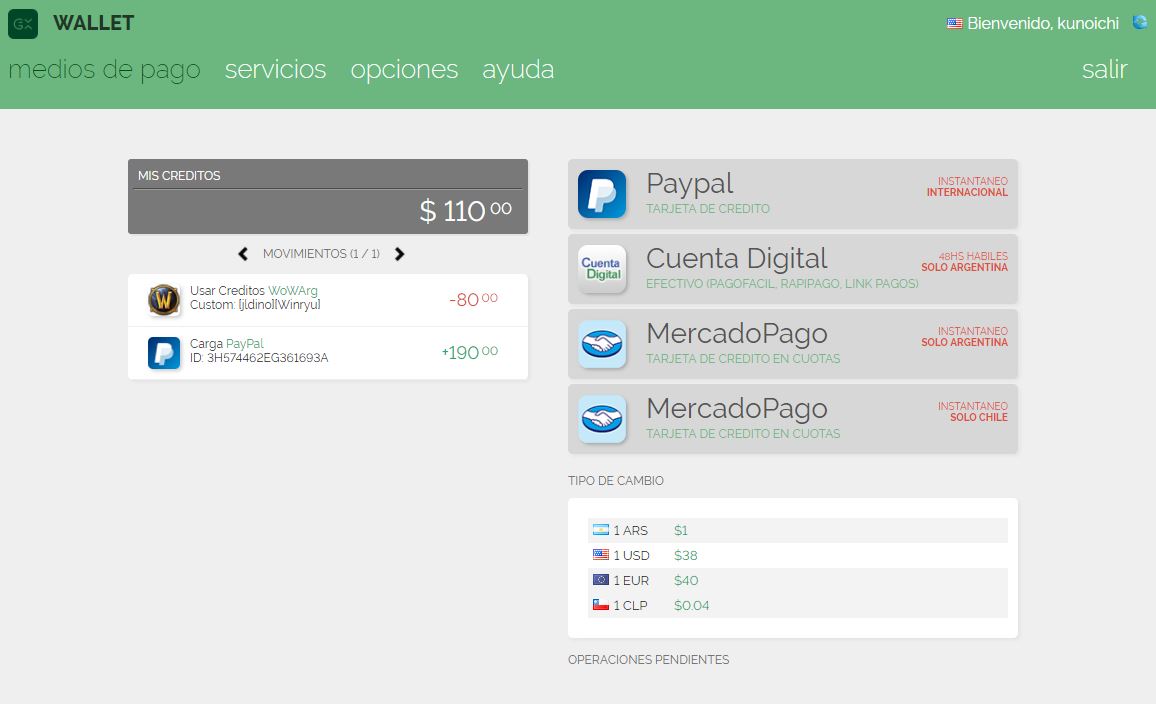The height and width of the screenshot is (704, 1156).
Task: Click the globe icon beside kunoichi
Action: tap(1140, 22)
